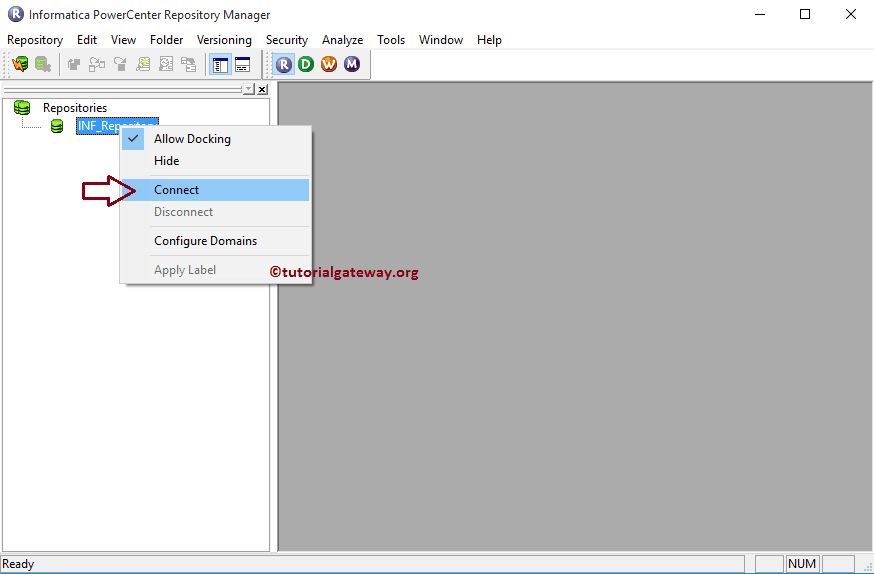This screenshot has height=574, width=874.
Task: Click the INF_Repository database icon
Action: (x=57, y=127)
